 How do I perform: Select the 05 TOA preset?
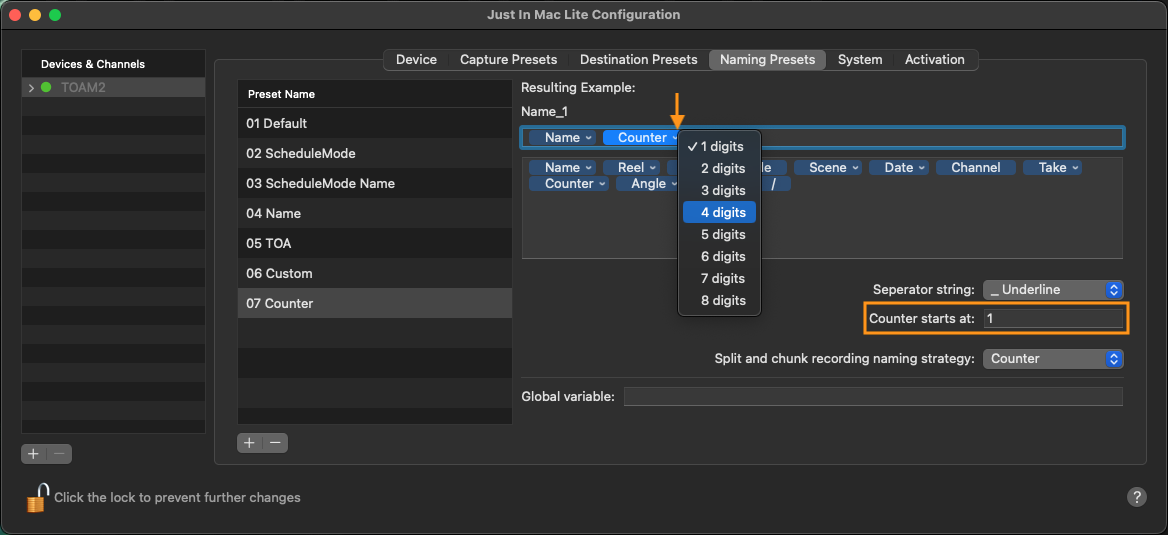point(375,244)
